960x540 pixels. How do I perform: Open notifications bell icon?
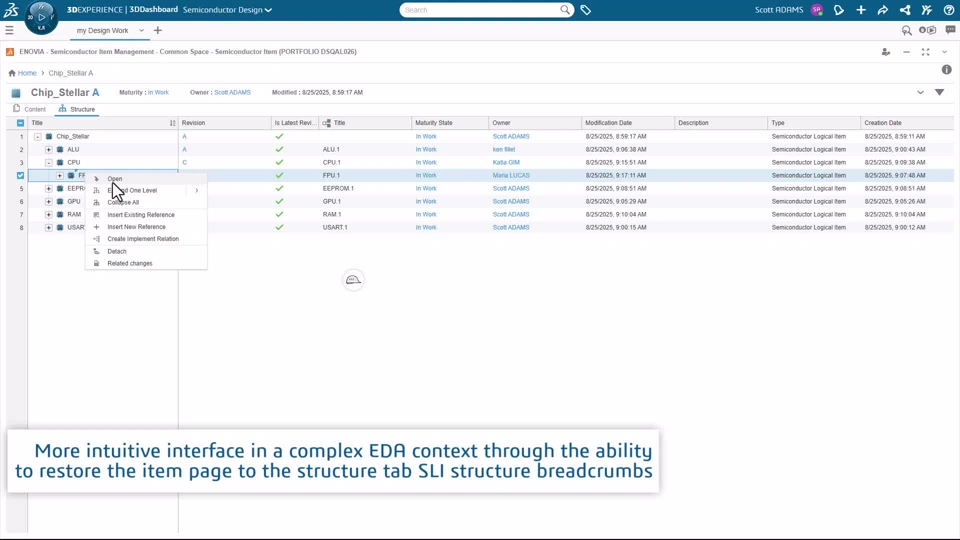tap(839, 10)
